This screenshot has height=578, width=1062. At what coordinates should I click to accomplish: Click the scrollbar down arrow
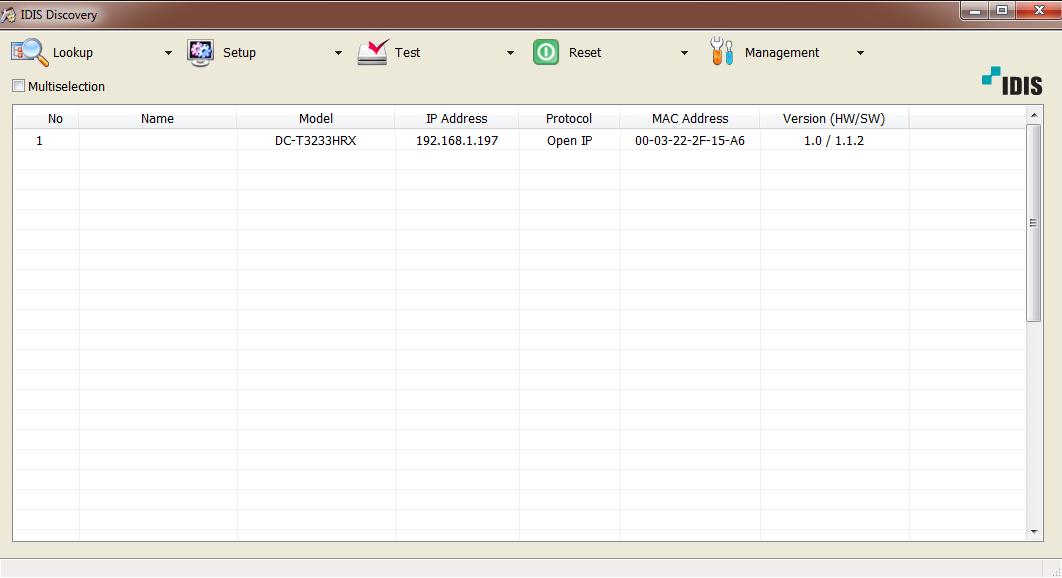point(1034,532)
